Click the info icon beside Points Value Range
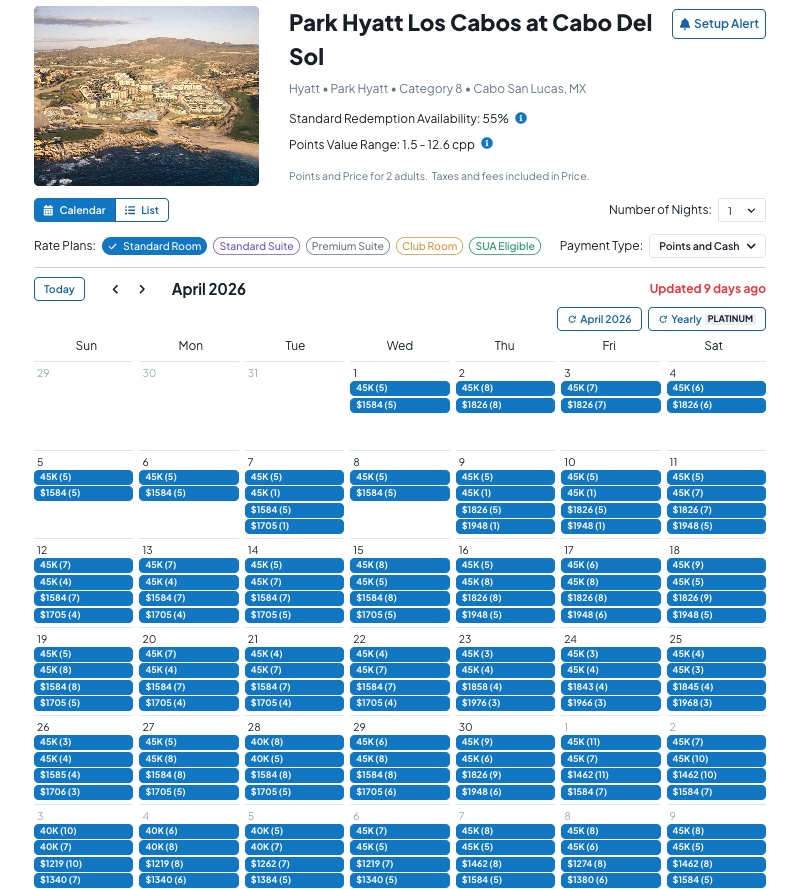 (x=486, y=143)
